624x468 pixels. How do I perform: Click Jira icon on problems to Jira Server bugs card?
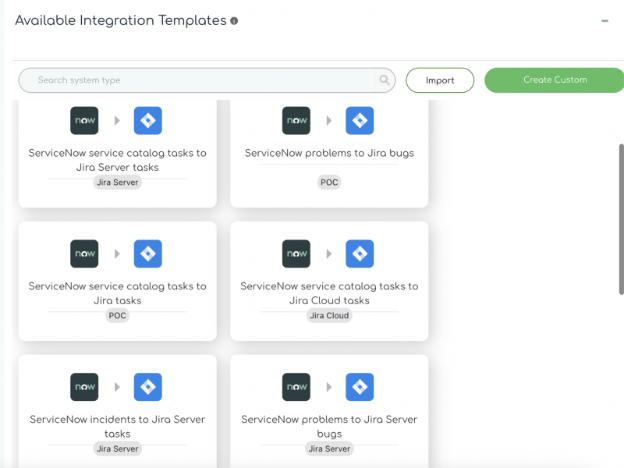pos(360,387)
